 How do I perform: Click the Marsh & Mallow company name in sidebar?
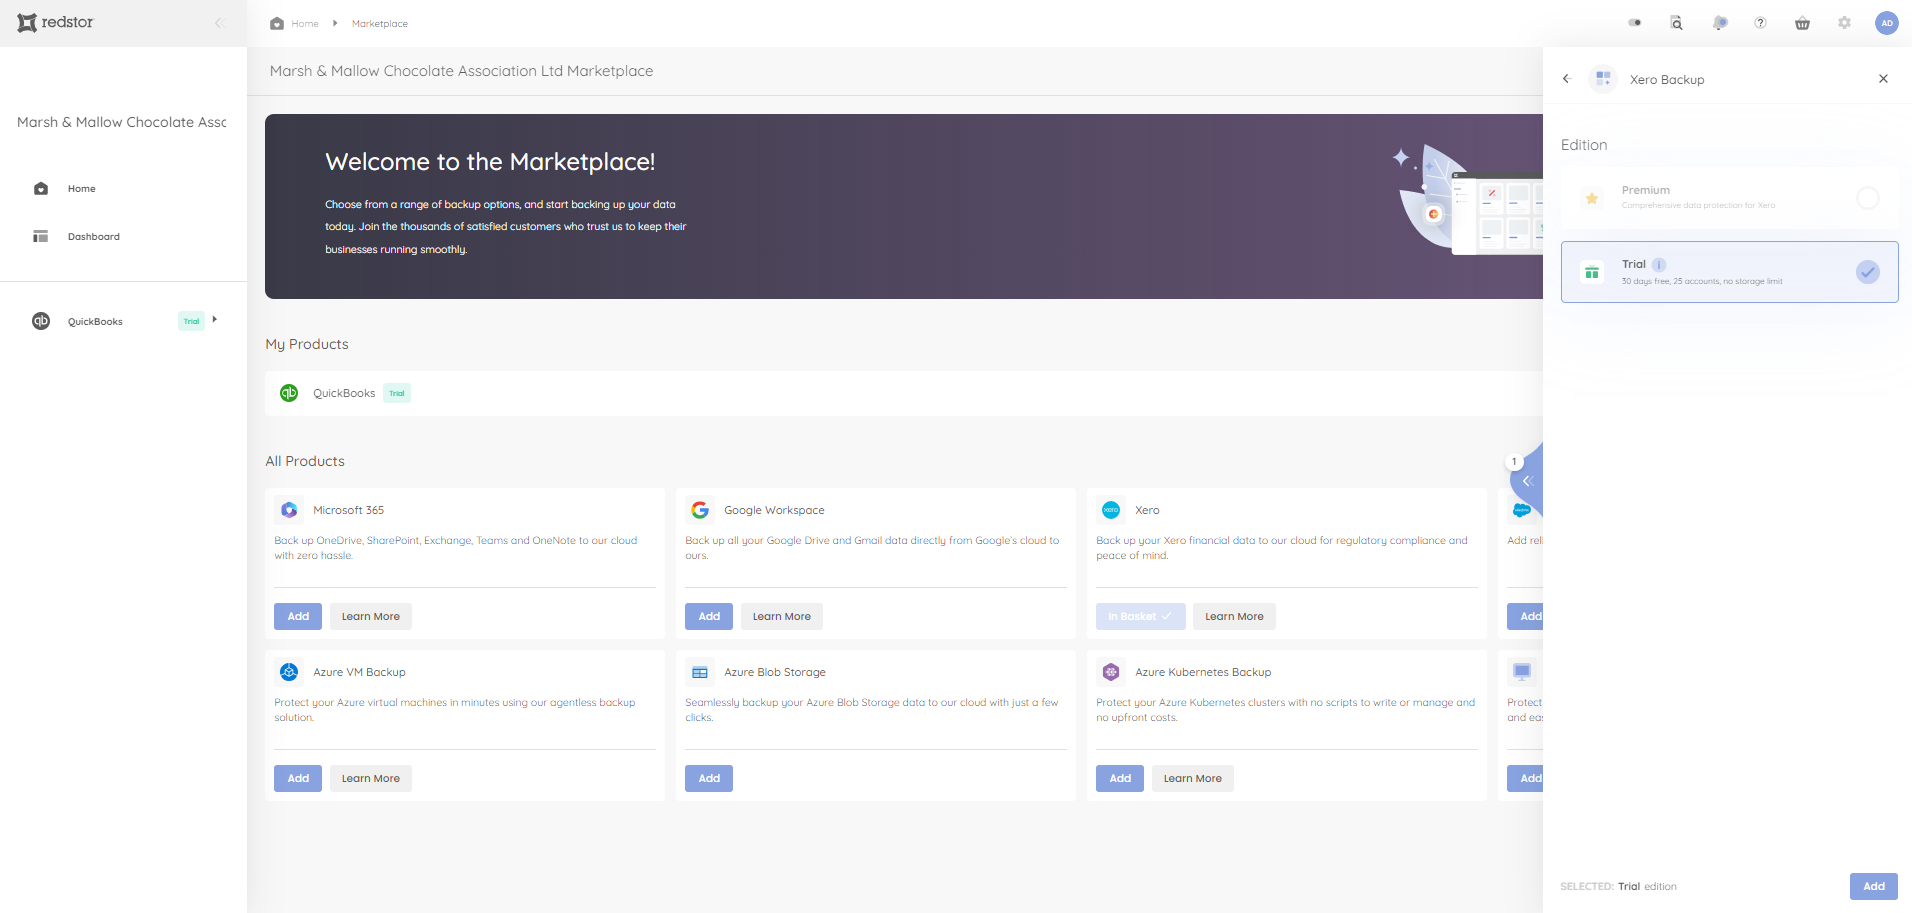pos(122,122)
